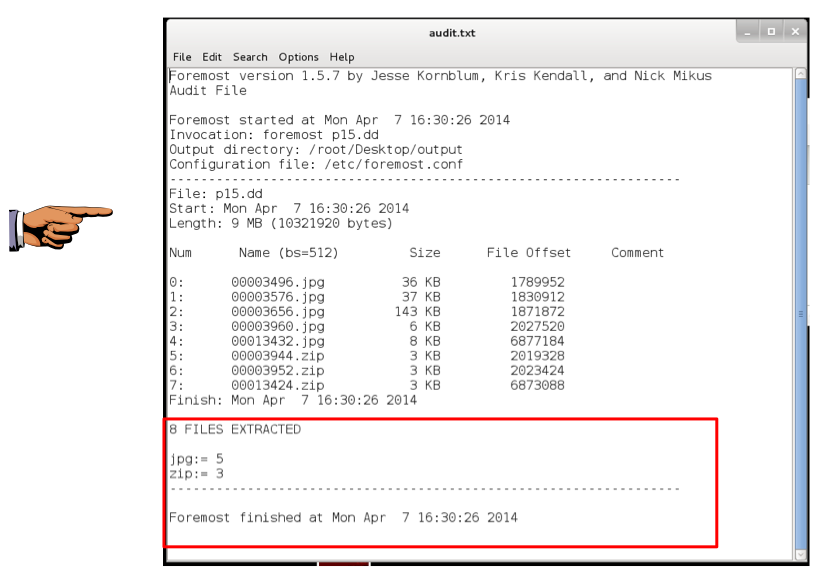This screenshot has width=826, height=582.
Task: Click the 'Foremost started at' line
Action: point(339,120)
